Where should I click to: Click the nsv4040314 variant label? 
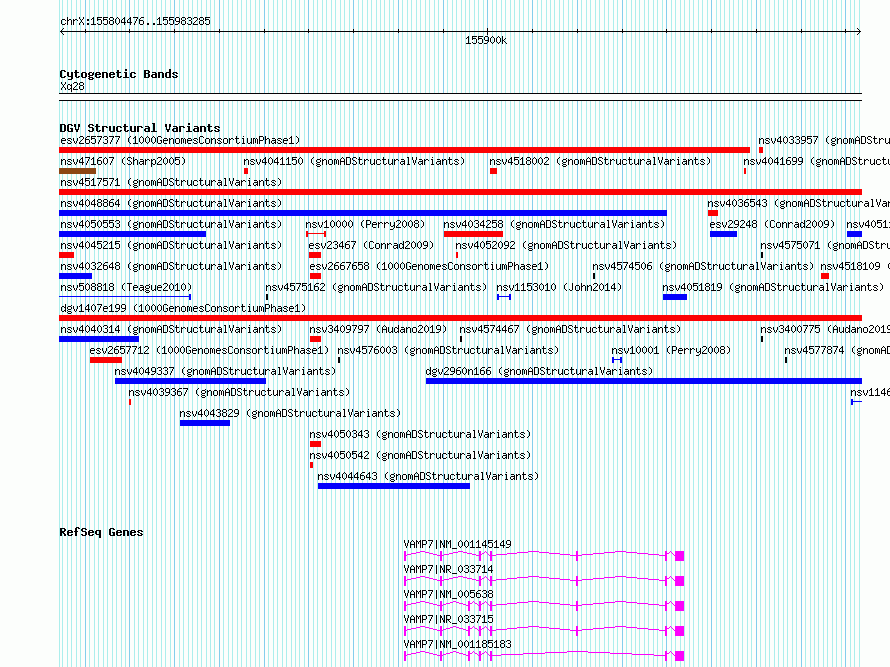(x=171, y=329)
